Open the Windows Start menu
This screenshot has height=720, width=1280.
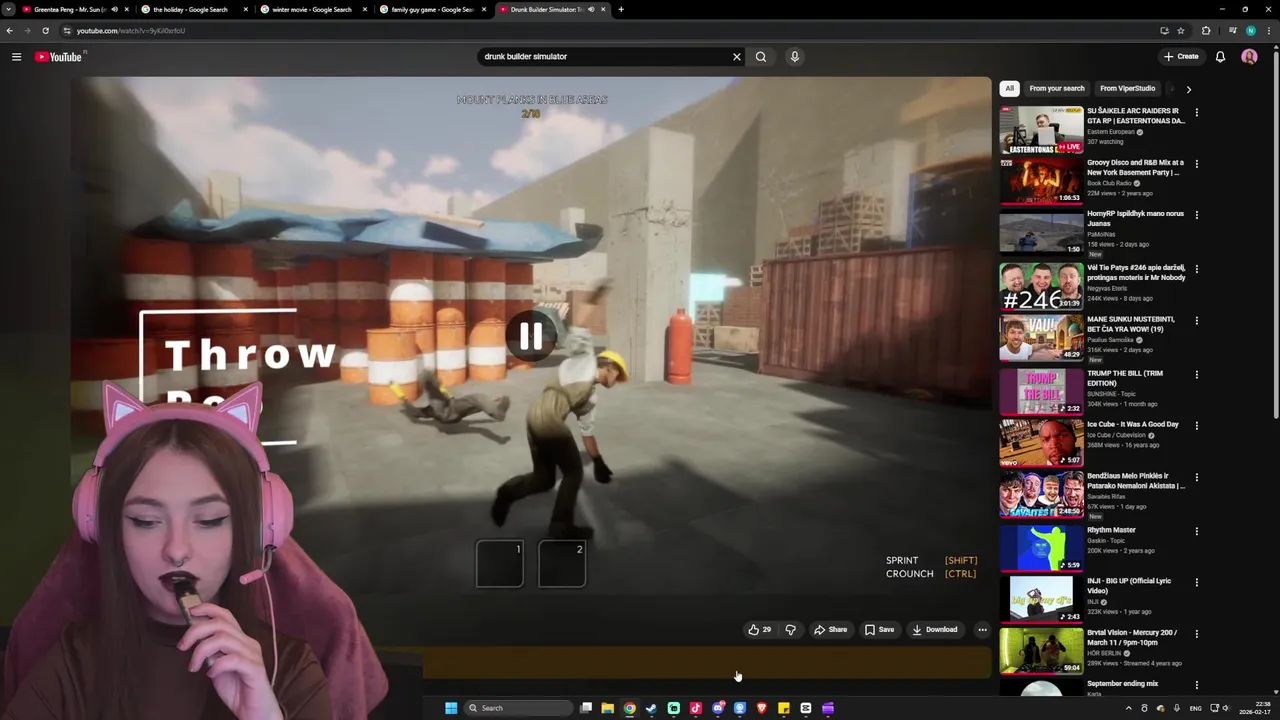click(451, 708)
